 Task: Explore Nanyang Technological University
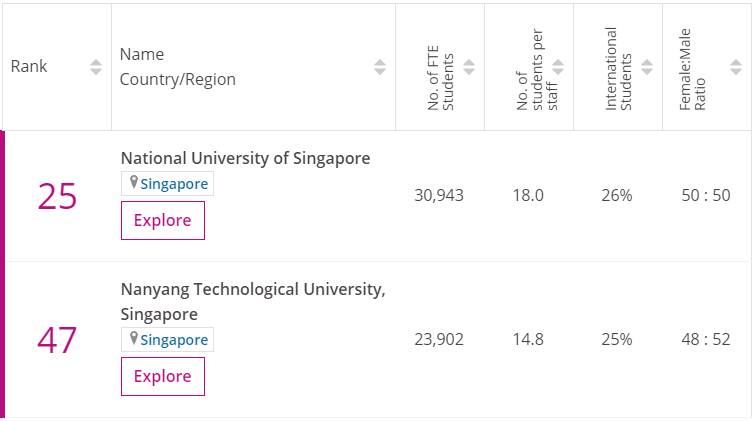162,376
